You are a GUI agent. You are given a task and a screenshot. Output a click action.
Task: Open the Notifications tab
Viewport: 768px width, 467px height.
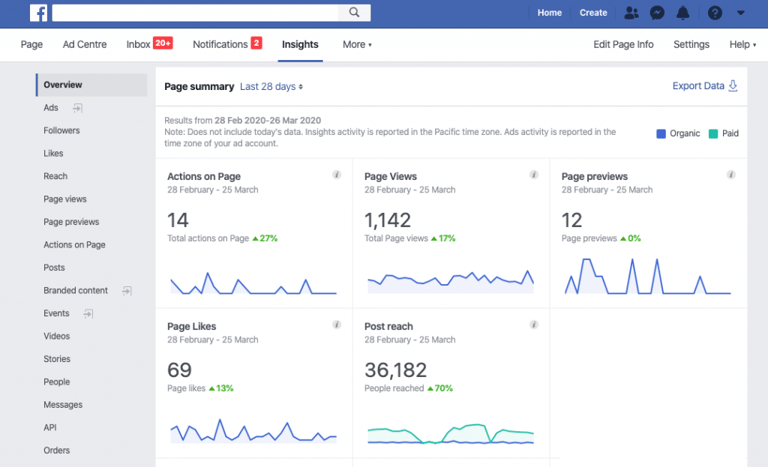click(220, 45)
